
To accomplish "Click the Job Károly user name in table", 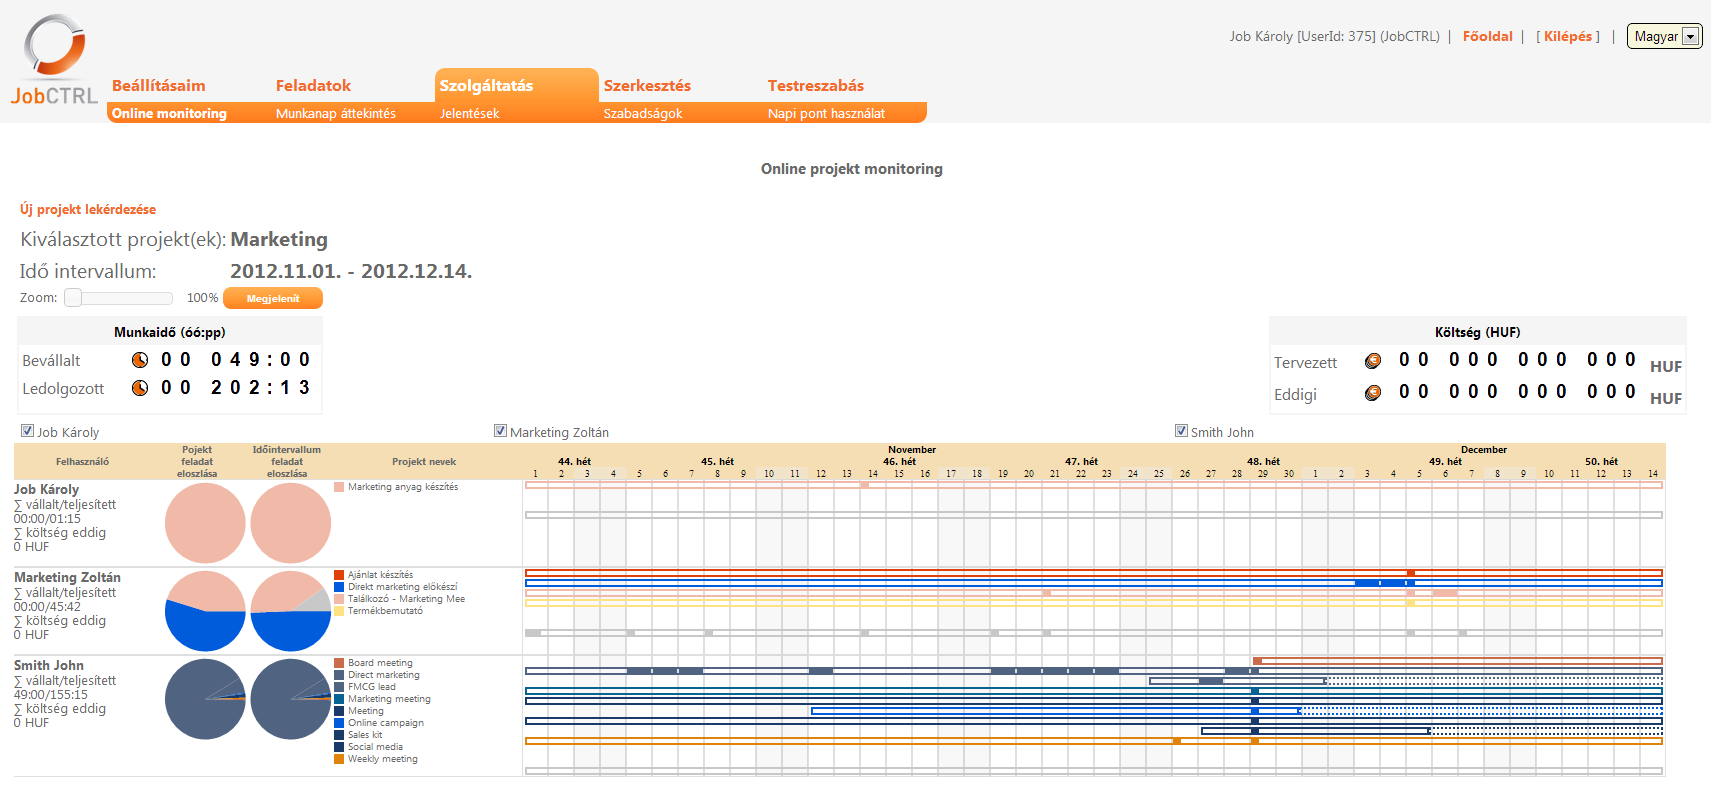I will [46, 490].
